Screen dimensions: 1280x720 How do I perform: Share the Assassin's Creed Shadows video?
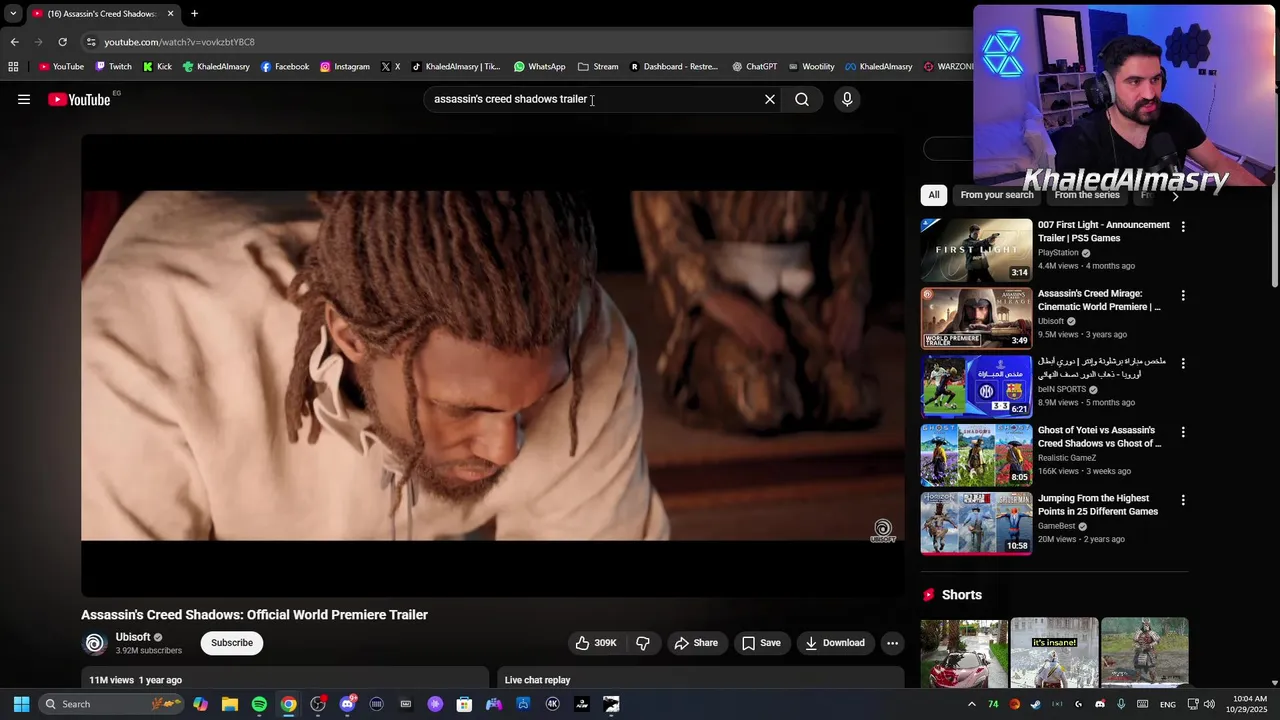coord(696,643)
